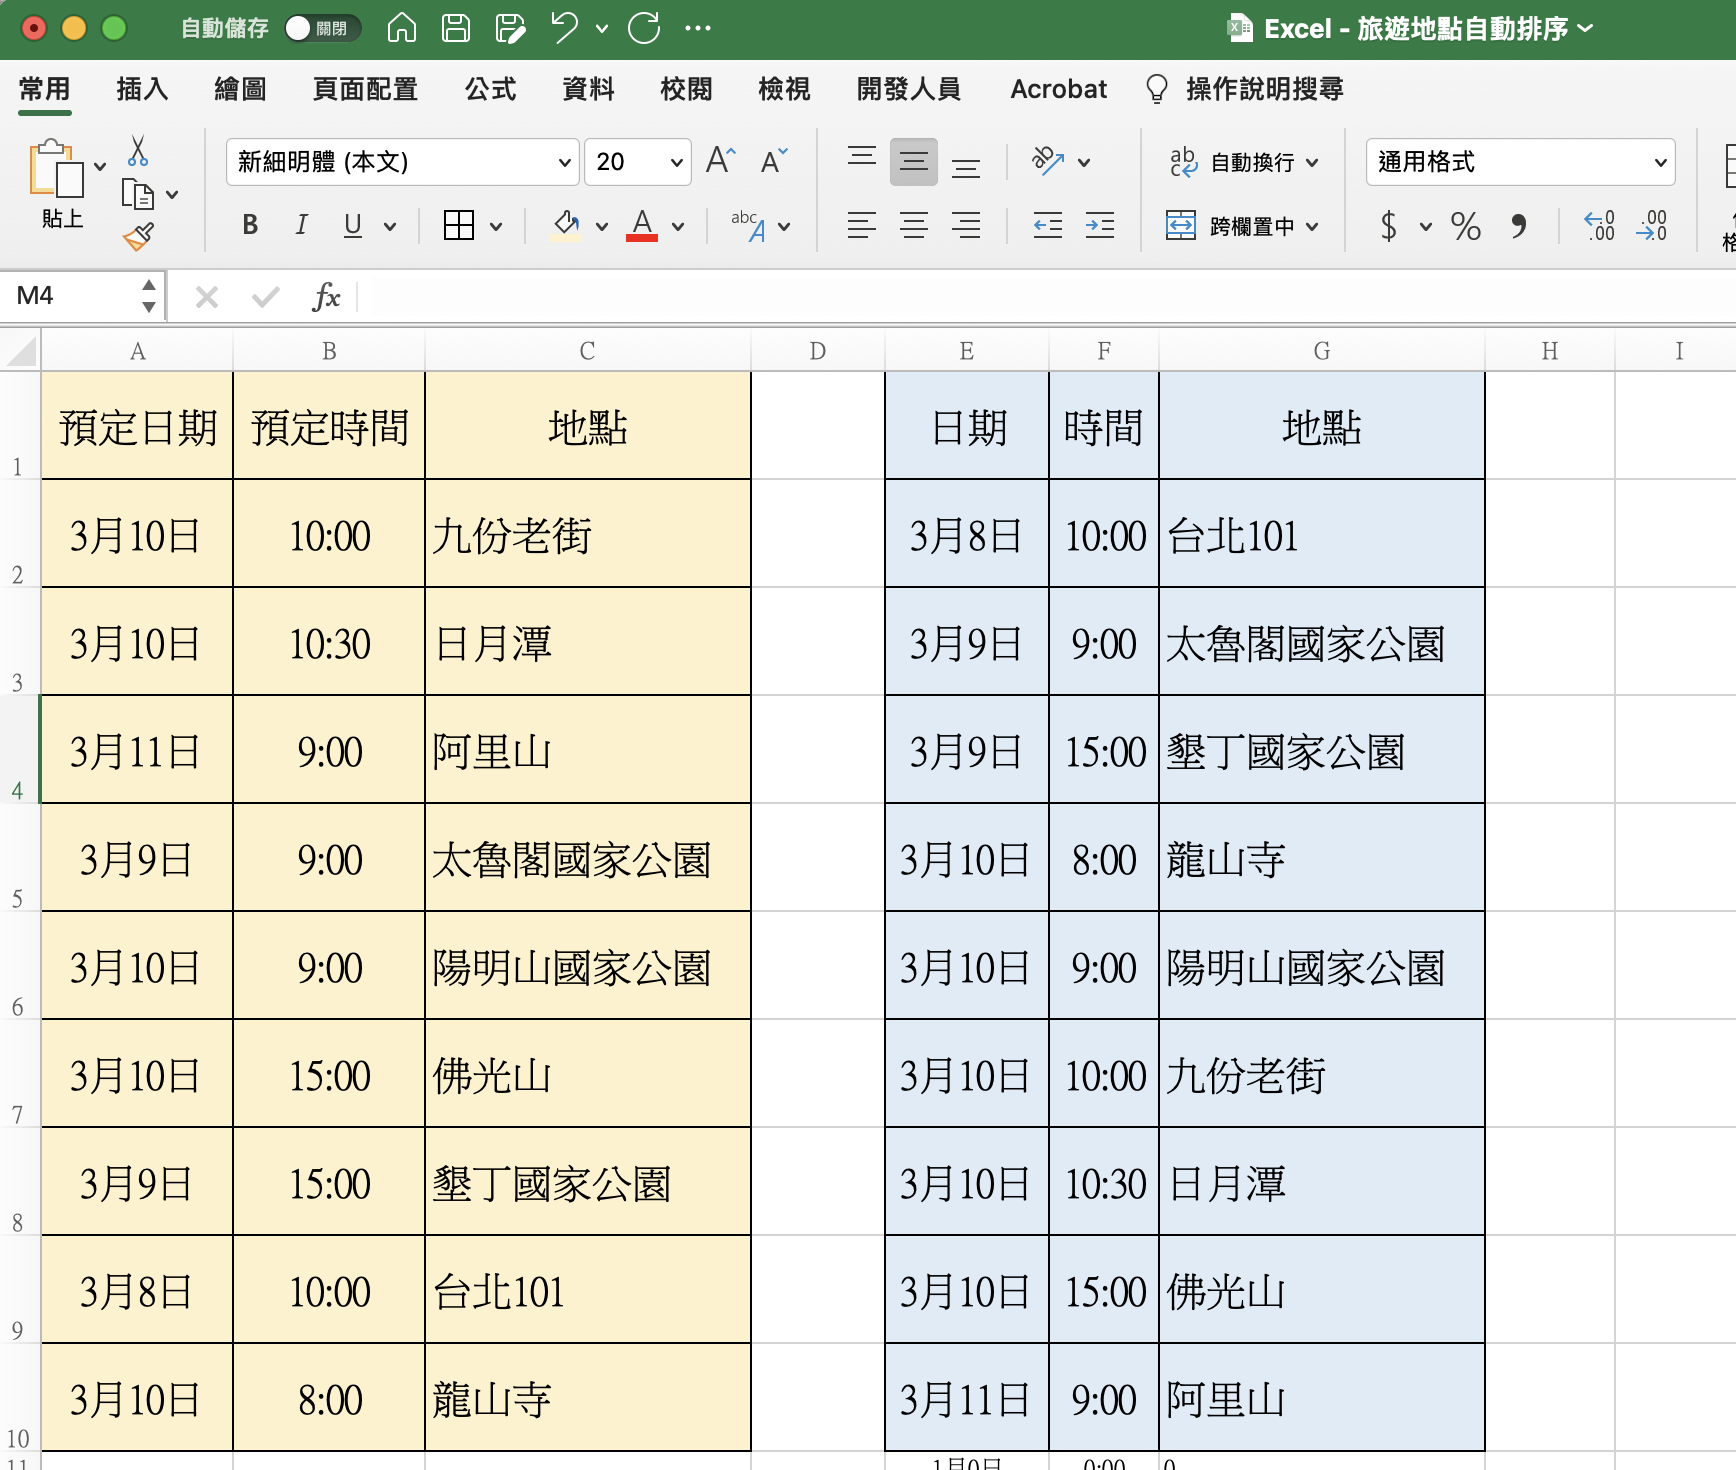Screen dimensions: 1736x1470
Task: Toggle bold formatting
Action: coord(250,226)
